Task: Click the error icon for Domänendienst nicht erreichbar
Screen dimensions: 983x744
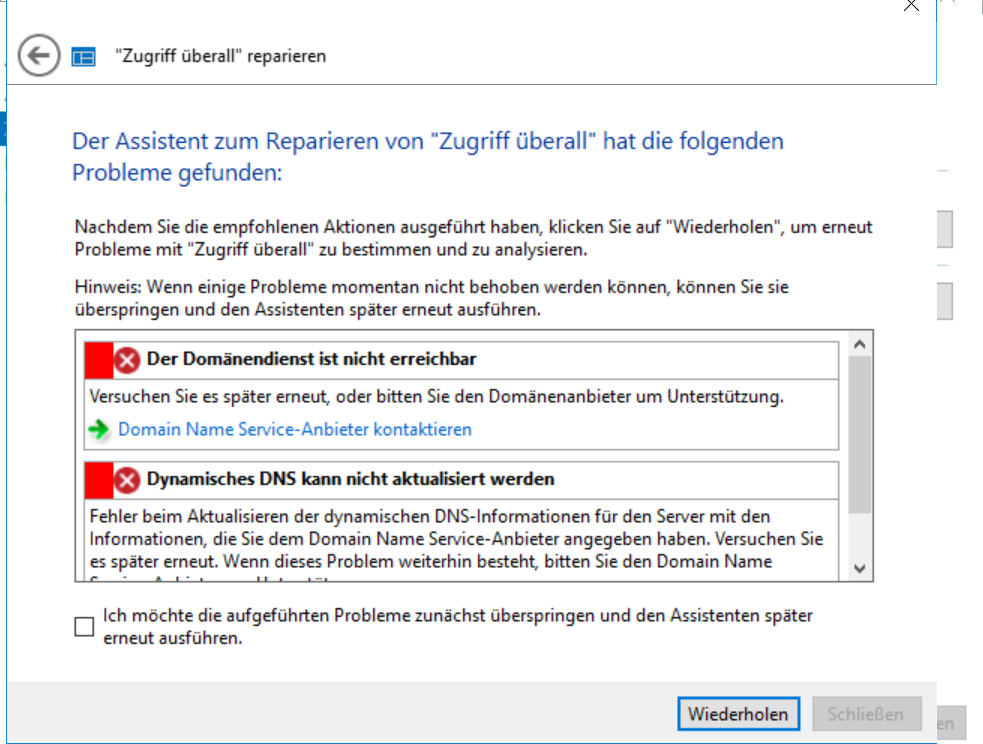Action: (127, 359)
